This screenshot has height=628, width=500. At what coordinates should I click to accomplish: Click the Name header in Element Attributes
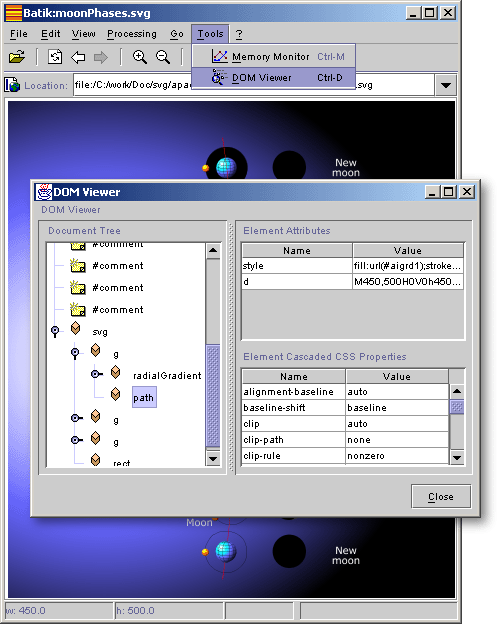[x=297, y=251]
